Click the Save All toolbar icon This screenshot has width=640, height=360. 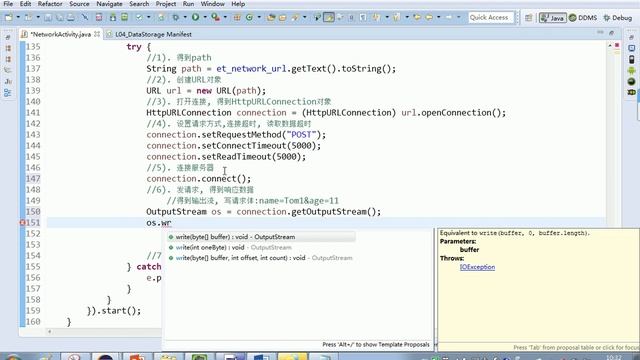pos(60,18)
